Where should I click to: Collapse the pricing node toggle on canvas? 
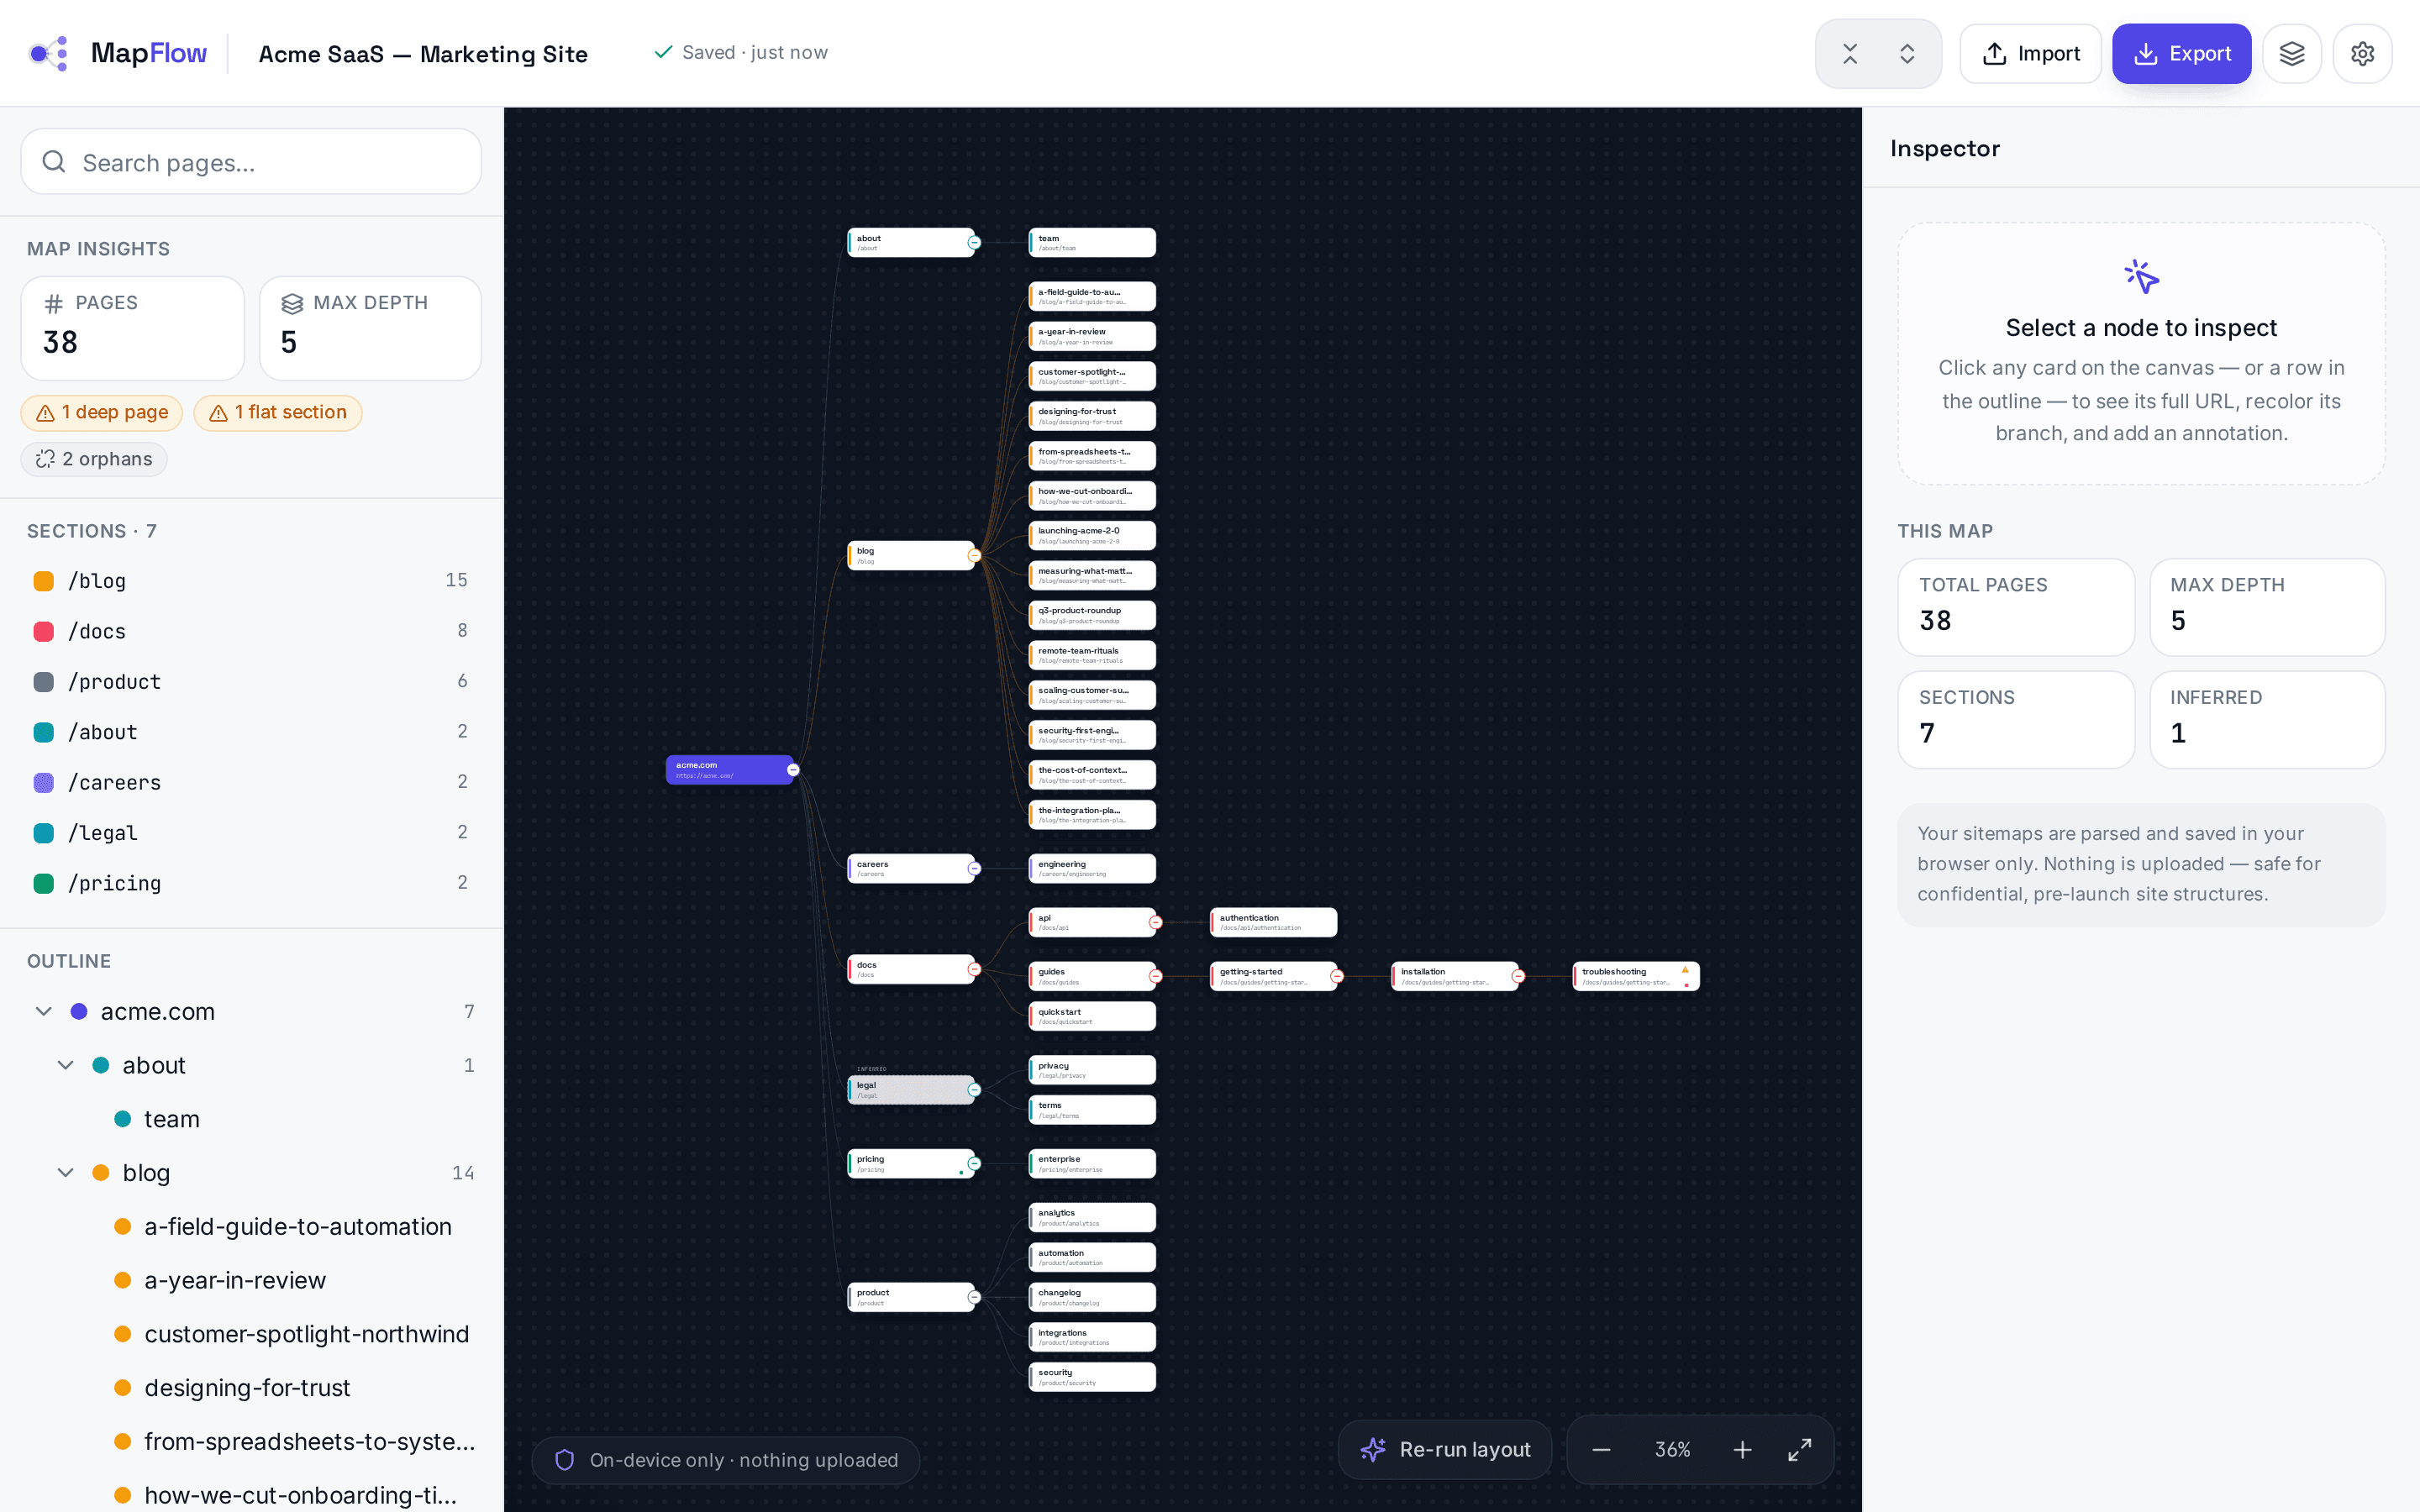pos(974,1163)
